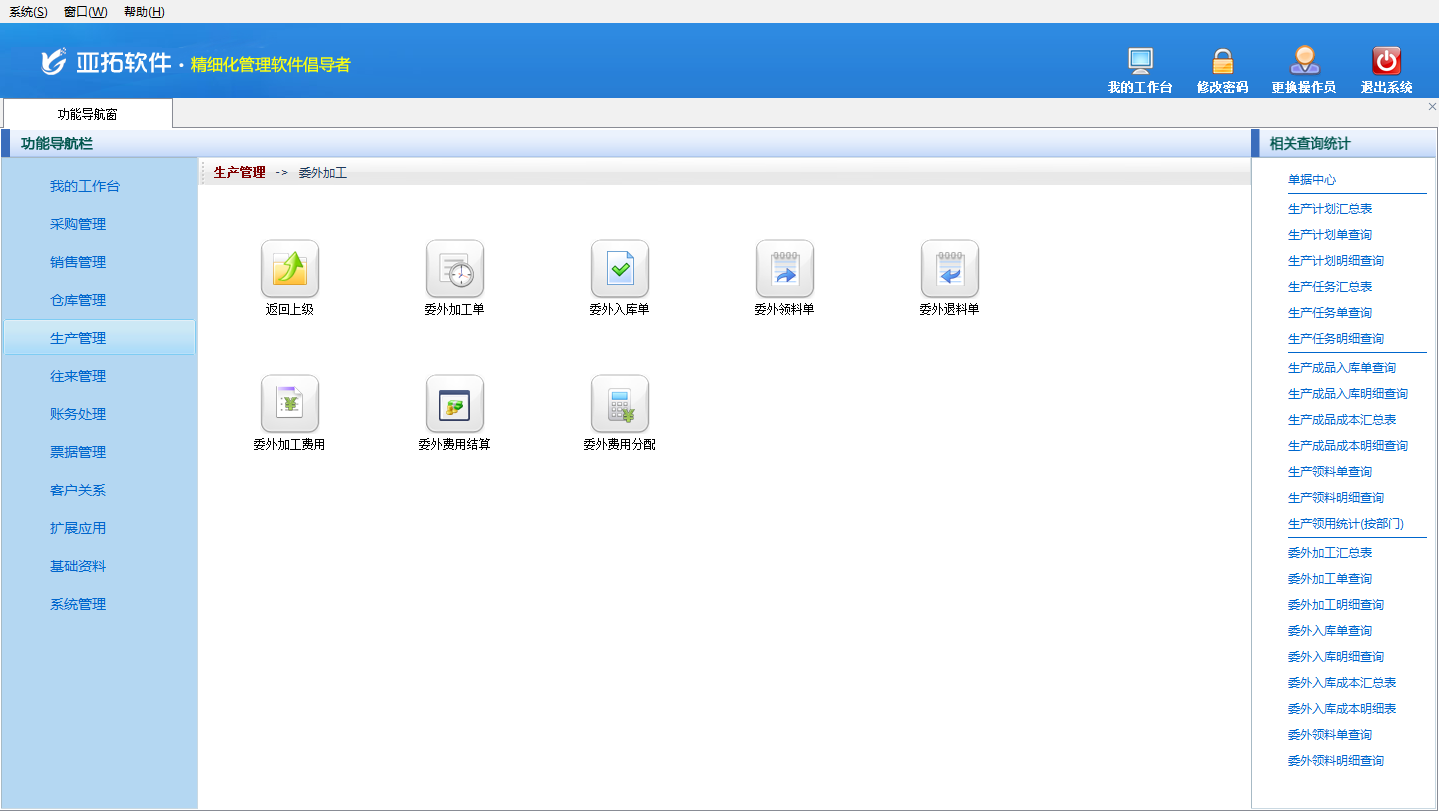Click 生产管理 in the breadcrumb path
The image size is (1439, 811).
pyautogui.click(x=240, y=172)
